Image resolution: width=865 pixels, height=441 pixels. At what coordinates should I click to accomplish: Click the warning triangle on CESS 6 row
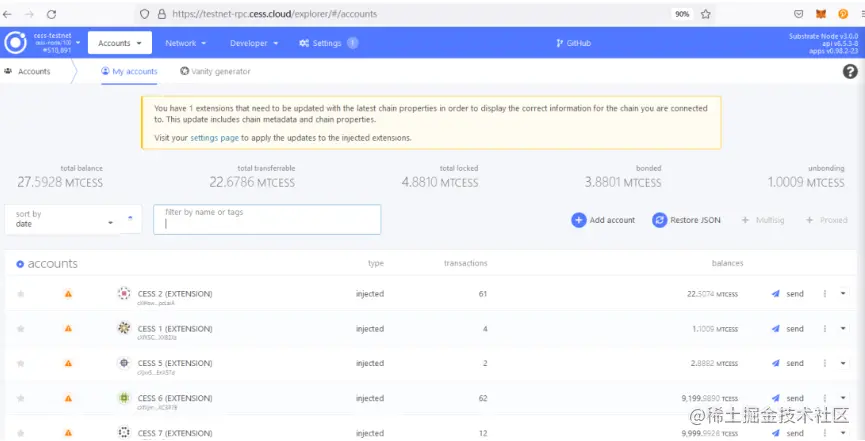[x=68, y=398]
